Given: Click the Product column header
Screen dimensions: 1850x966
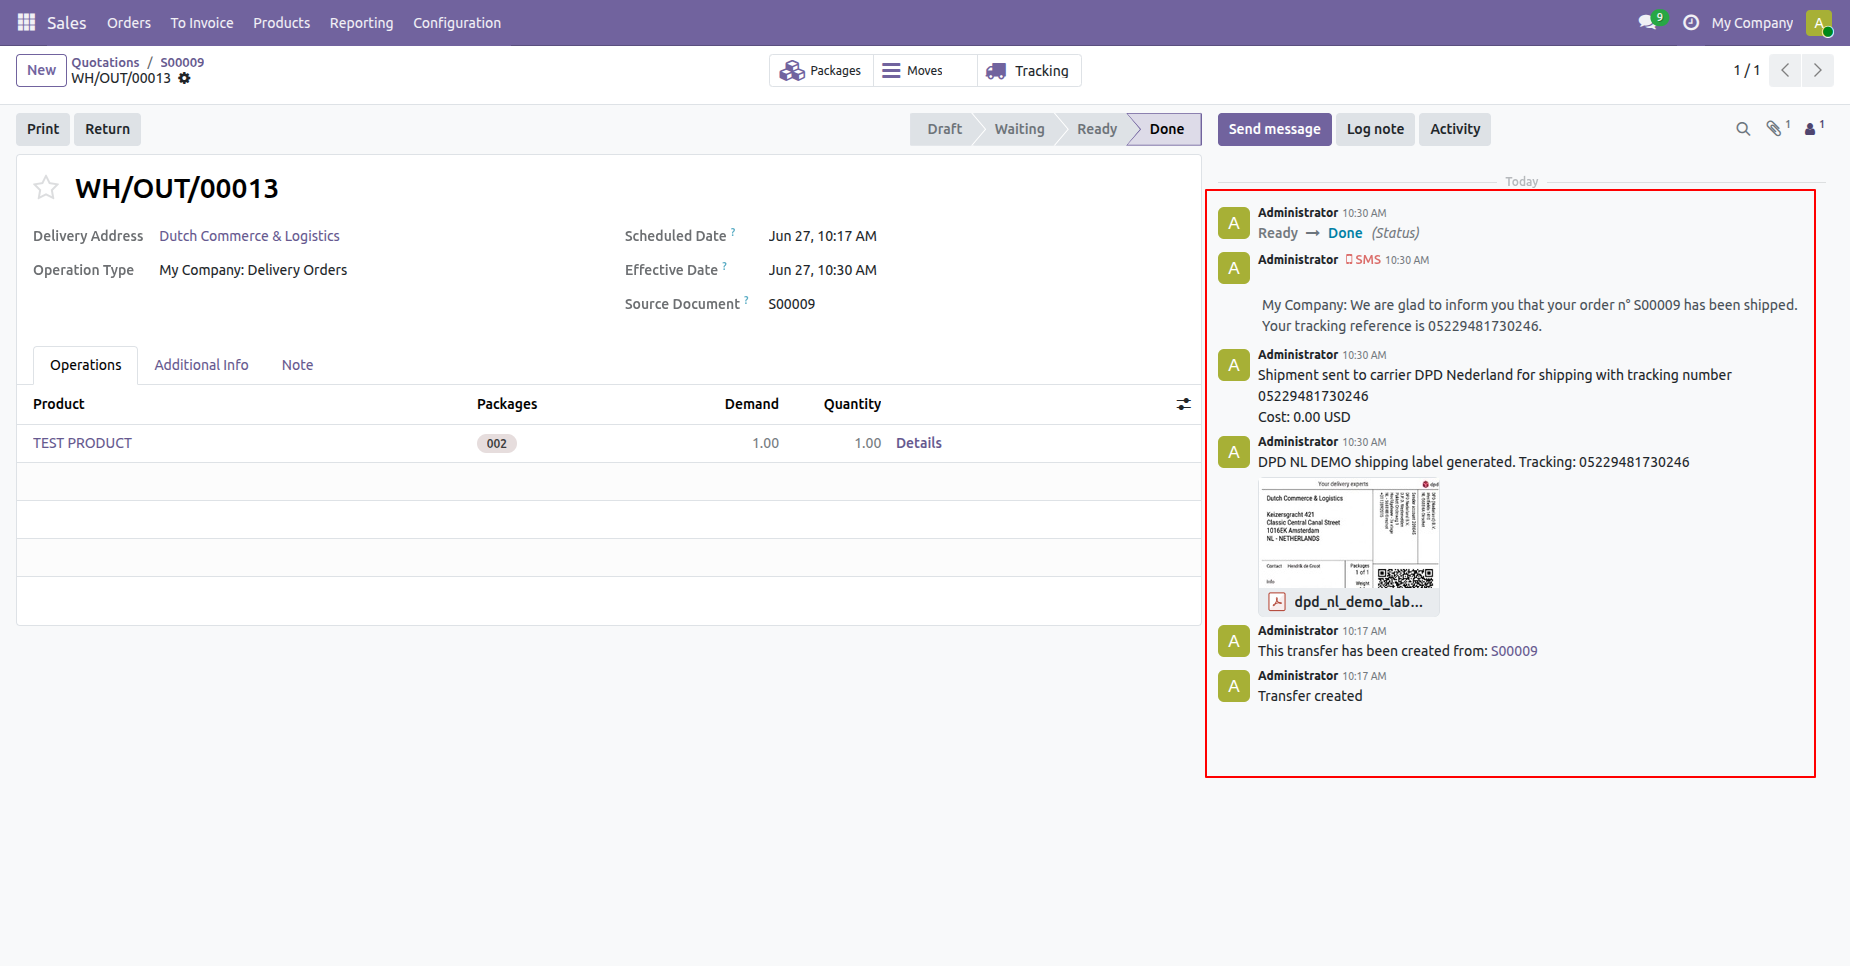Looking at the screenshot, I should tap(59, 404).
